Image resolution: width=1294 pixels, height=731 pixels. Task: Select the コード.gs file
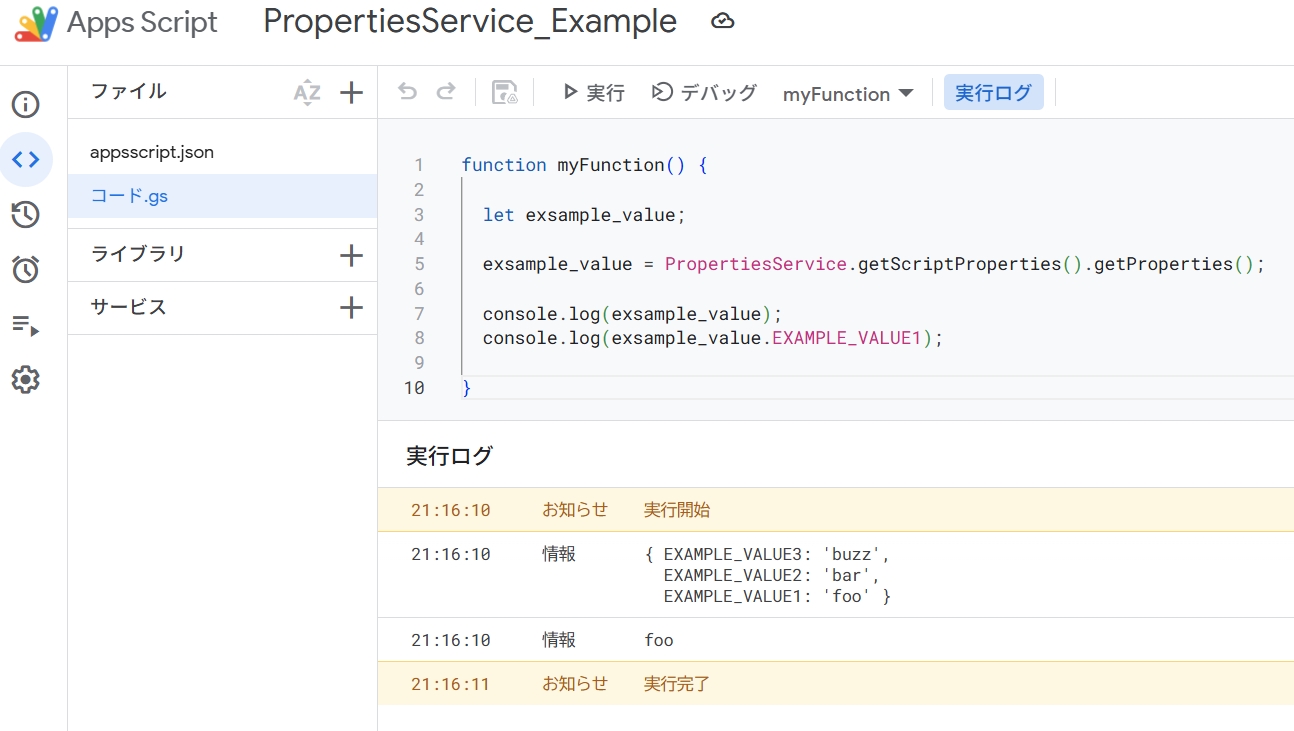(222, 196)
